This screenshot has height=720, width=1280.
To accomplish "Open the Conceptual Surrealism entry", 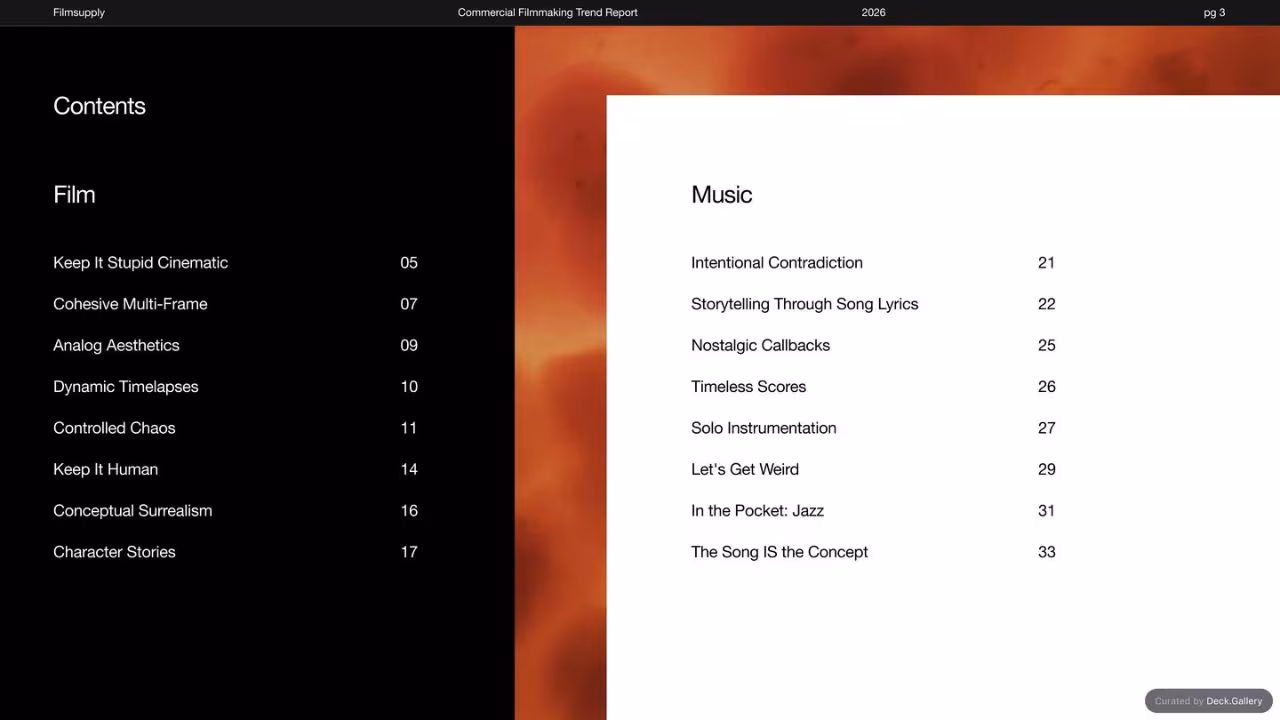I will (x=132, y=511).
